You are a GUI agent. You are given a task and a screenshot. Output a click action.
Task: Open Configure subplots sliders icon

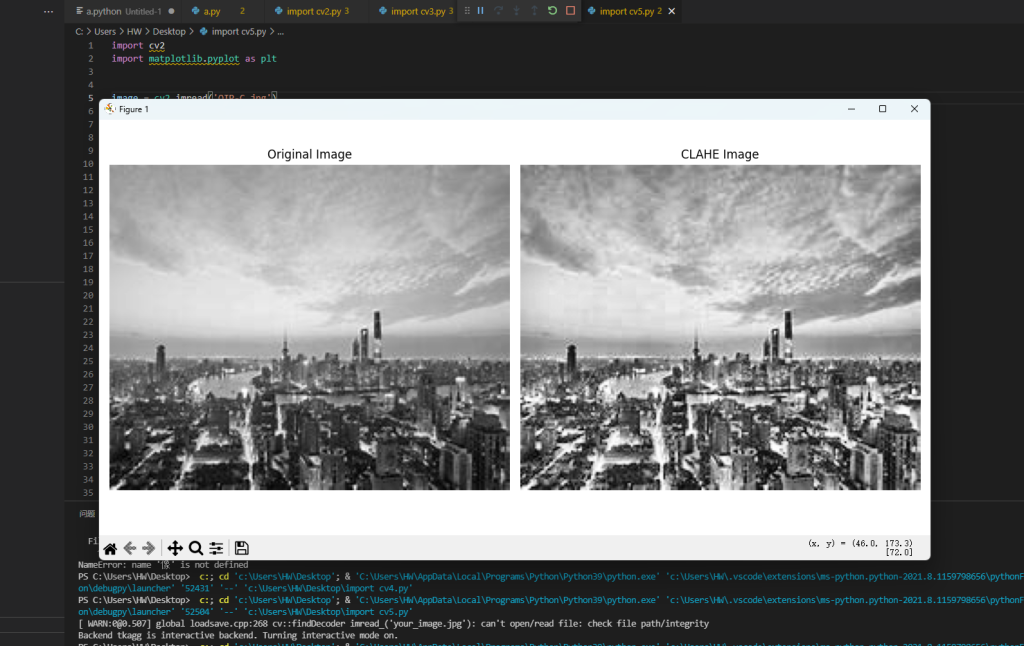216,548
